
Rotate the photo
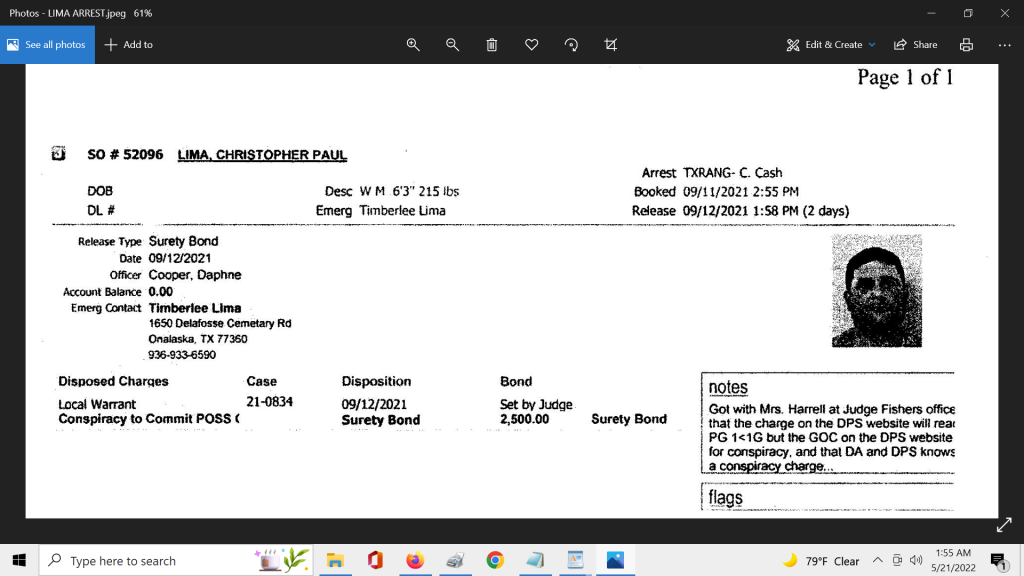click(x=571, y=44)
